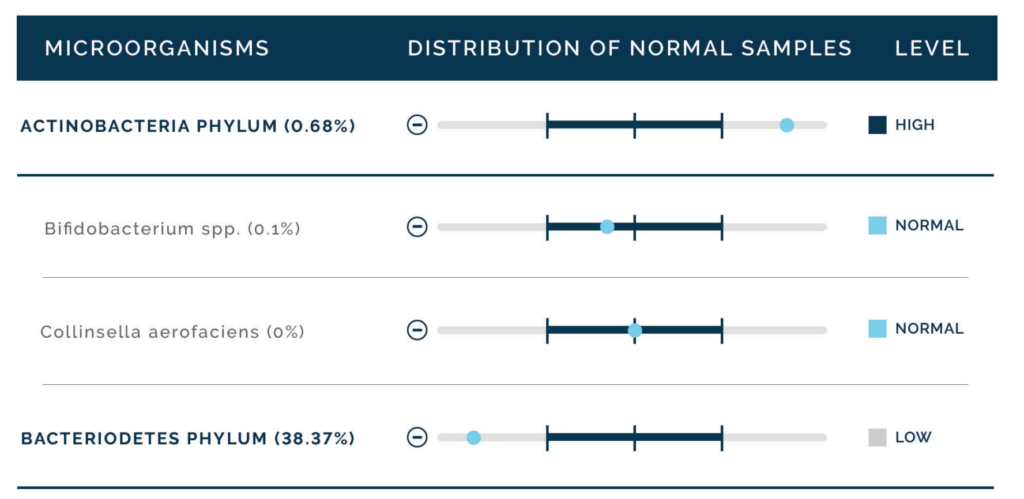The width and height of the screenshot is (1024, 499).
Task: Open ACTINOBACTERIA PHYLUM (0.68%) label
Action: 188,126
